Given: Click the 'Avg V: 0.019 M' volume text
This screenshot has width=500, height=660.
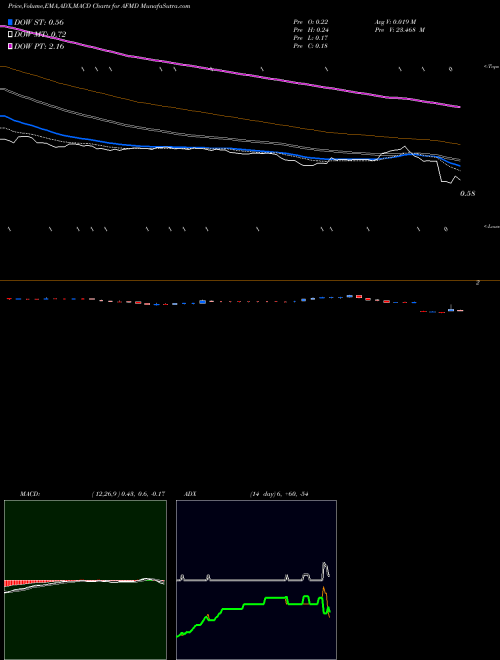Looking at the screenshot, I should [x=395, y=22].
